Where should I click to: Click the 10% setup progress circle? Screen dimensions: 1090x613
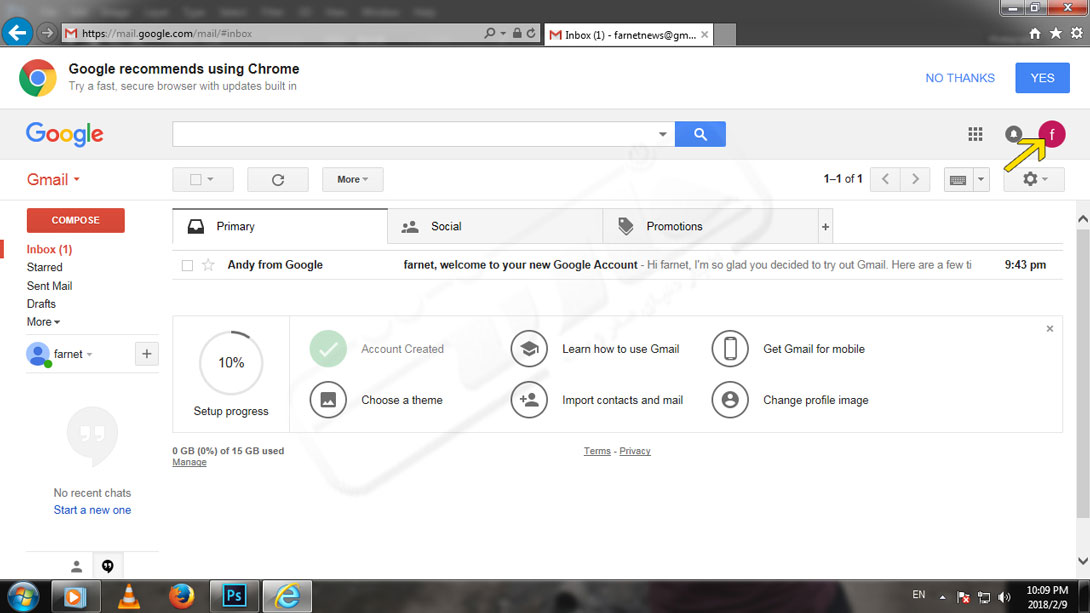click(231, 363)
